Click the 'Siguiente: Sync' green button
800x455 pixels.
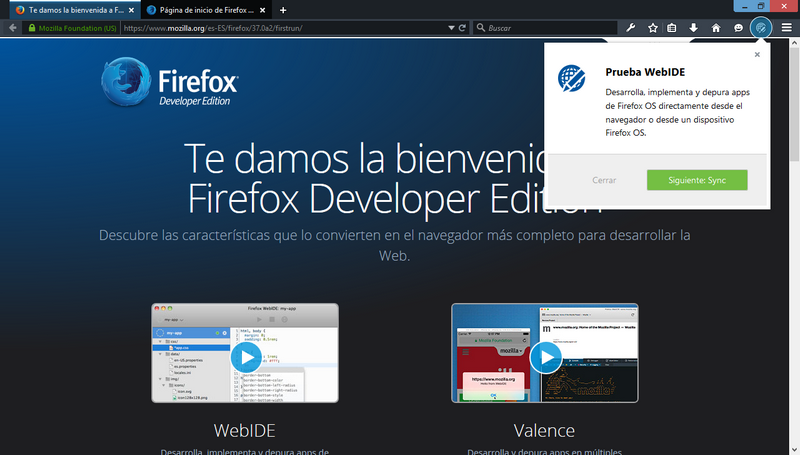[x=697, y=180]
